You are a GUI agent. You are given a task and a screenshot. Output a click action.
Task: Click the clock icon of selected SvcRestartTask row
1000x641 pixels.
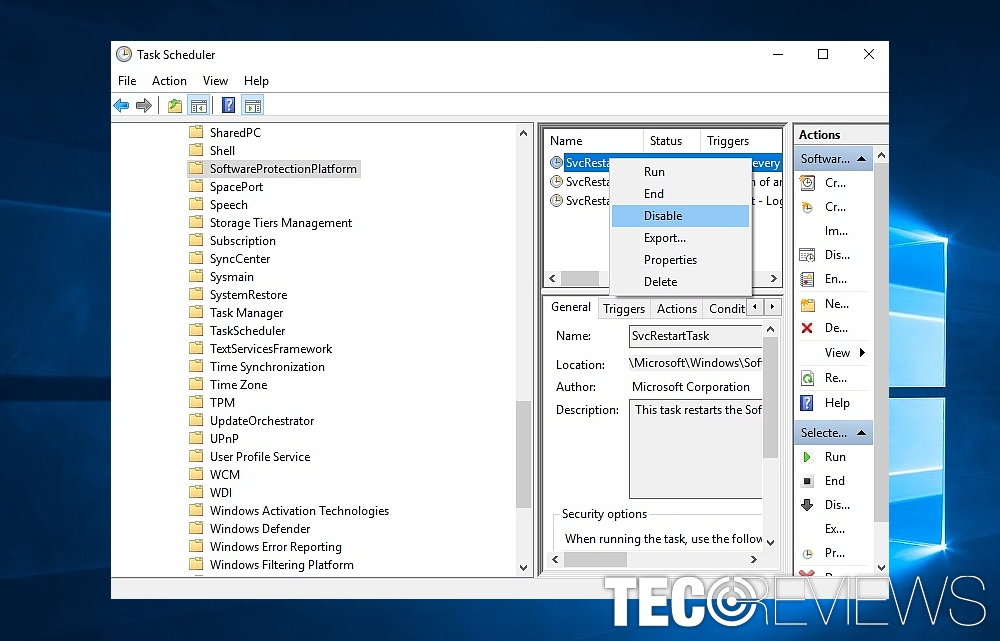point(556,163)
